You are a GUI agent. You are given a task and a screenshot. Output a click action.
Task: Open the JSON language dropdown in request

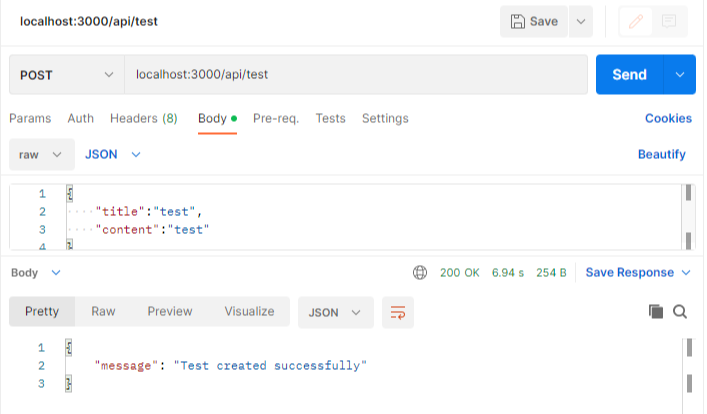pos(113,154)
